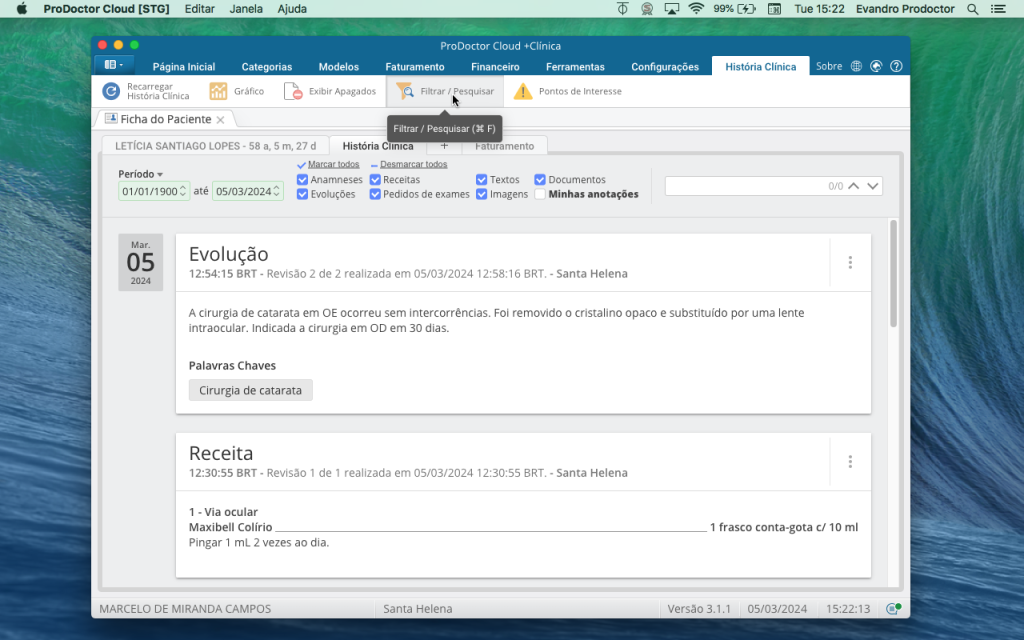Go to next search result arrow
Viewport: 1024px width, 640px height.
(x=872, y=186)
